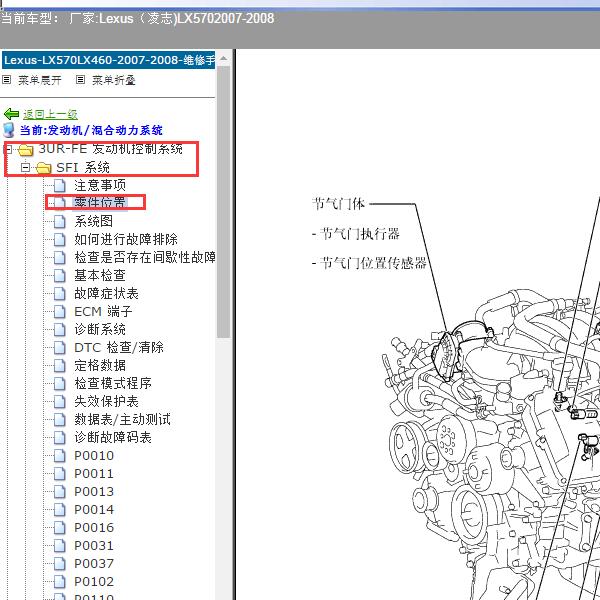Select the SFI 系统 folder label
Image resolution: width=600 pixels, height=600 pixels.
click(x=83, y=168)
